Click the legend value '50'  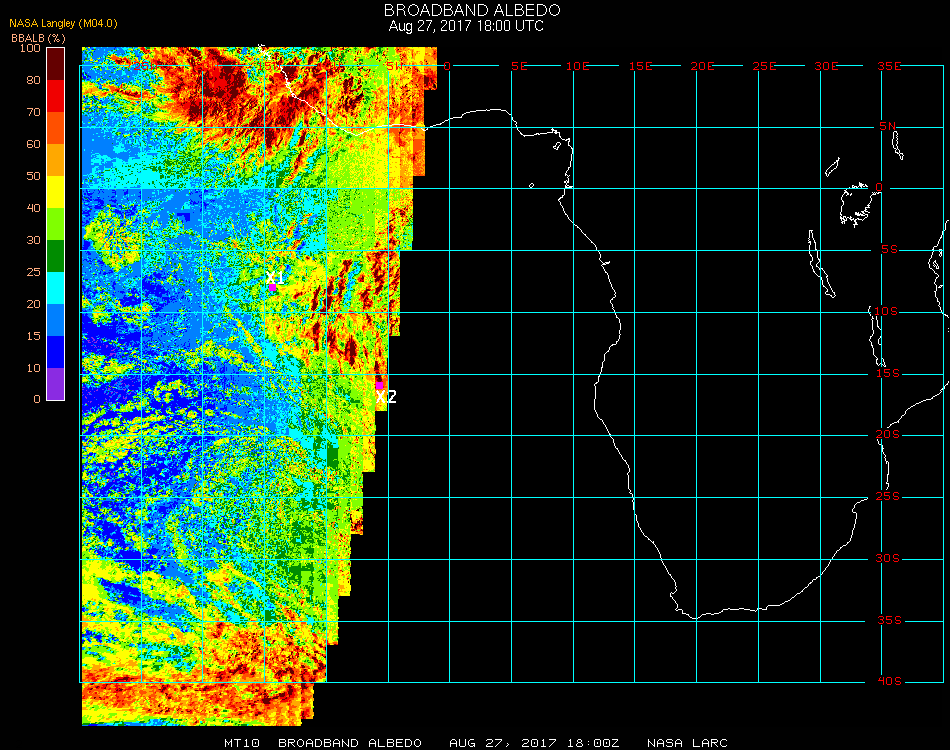tap(33, 176)
